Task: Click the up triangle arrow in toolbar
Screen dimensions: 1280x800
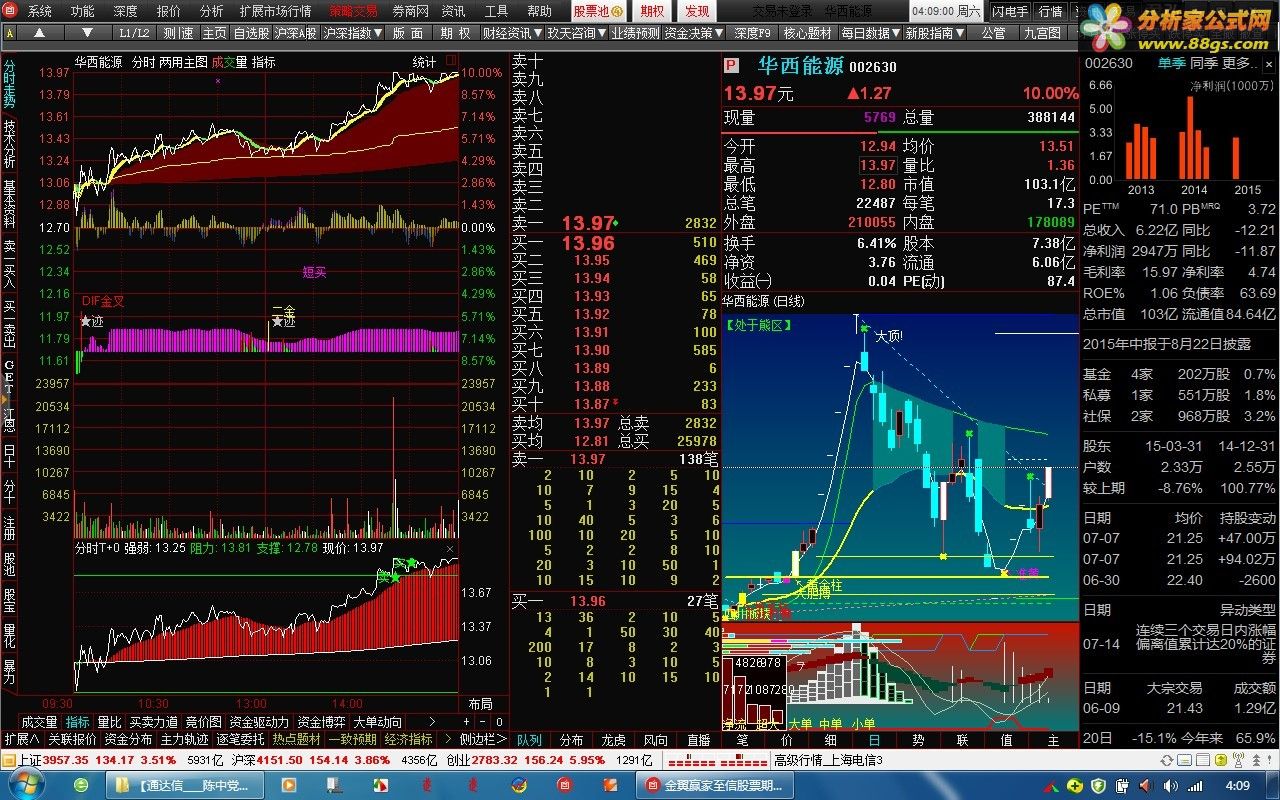Action: 40,33
